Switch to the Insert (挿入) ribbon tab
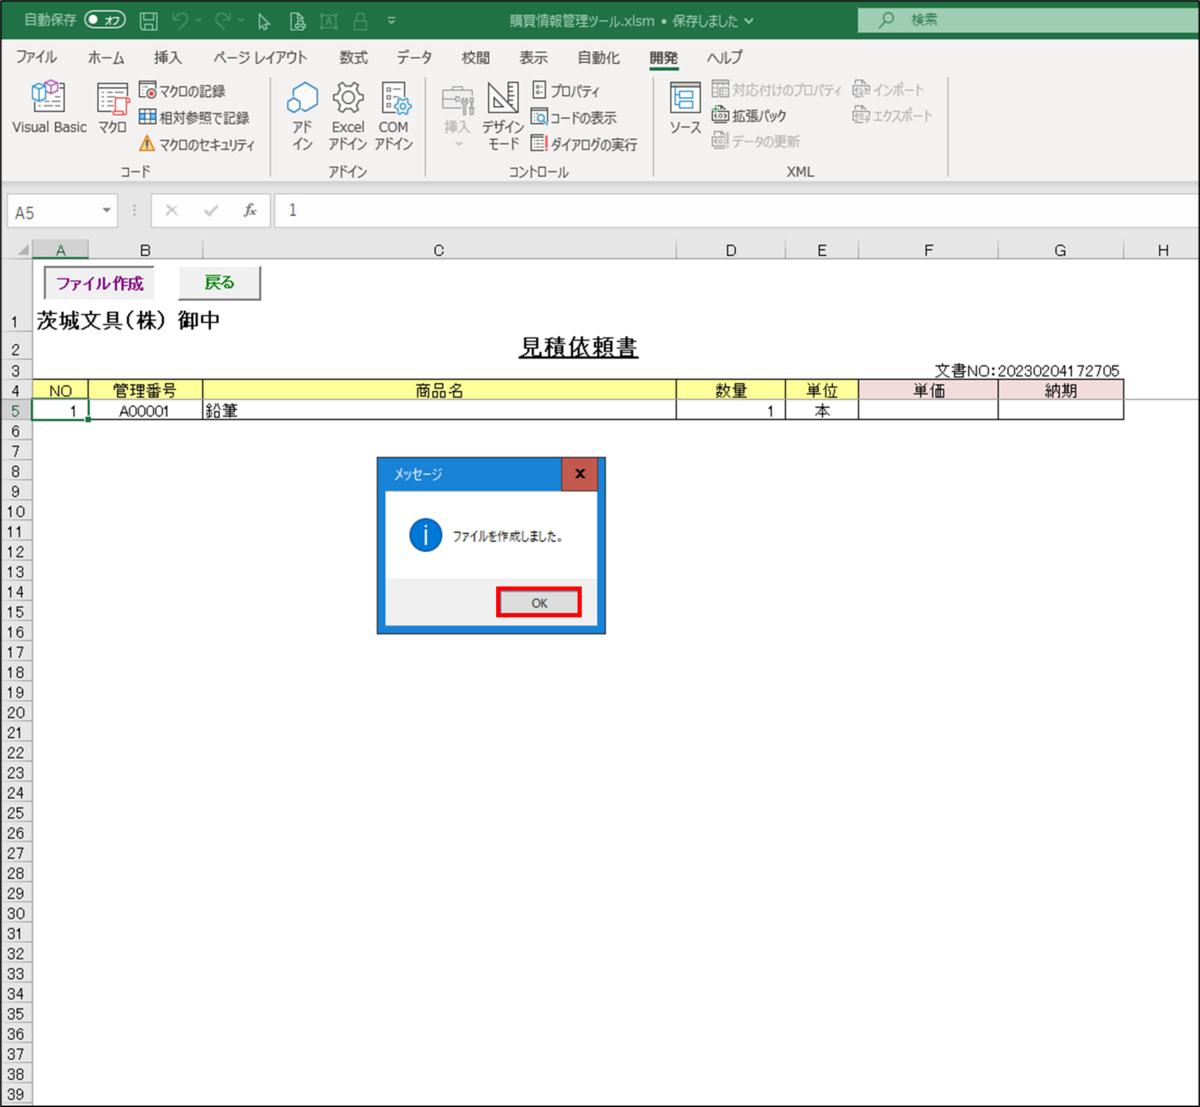Viewport: 1200px width, 1107px height. 167,57
